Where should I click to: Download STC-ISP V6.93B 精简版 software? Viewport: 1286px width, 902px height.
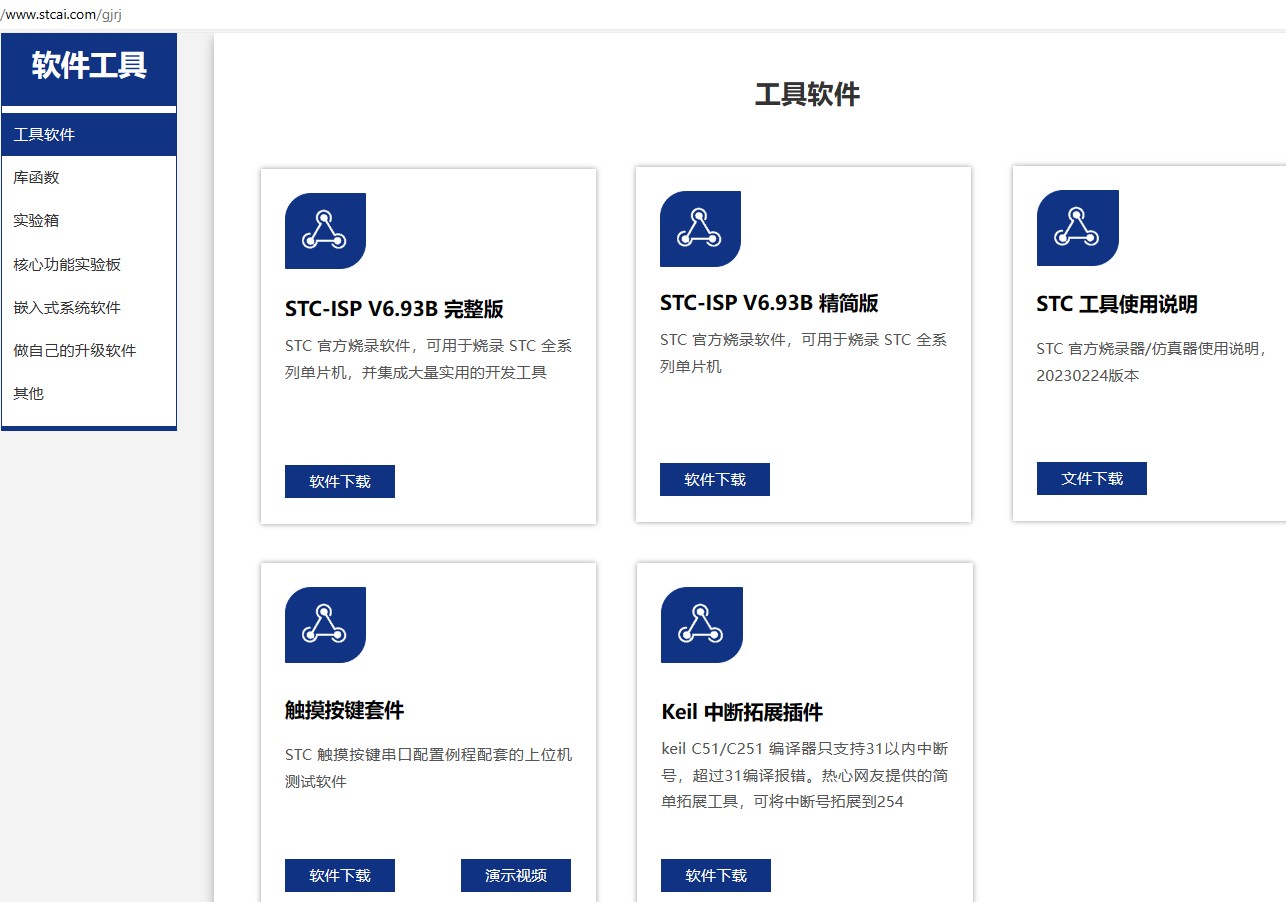715,479
